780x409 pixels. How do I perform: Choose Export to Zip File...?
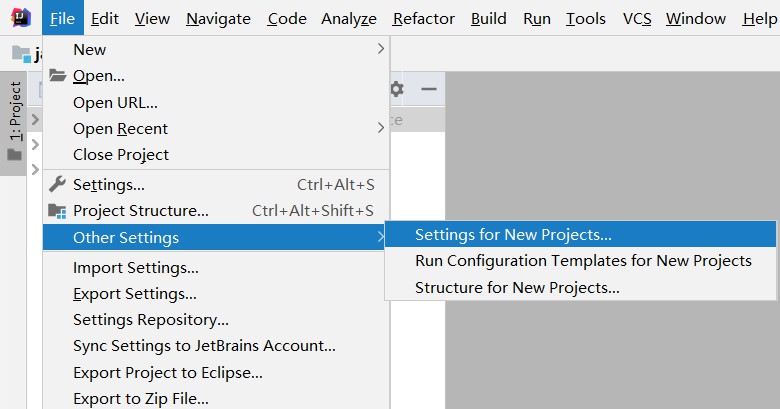(x=141, y=398)
